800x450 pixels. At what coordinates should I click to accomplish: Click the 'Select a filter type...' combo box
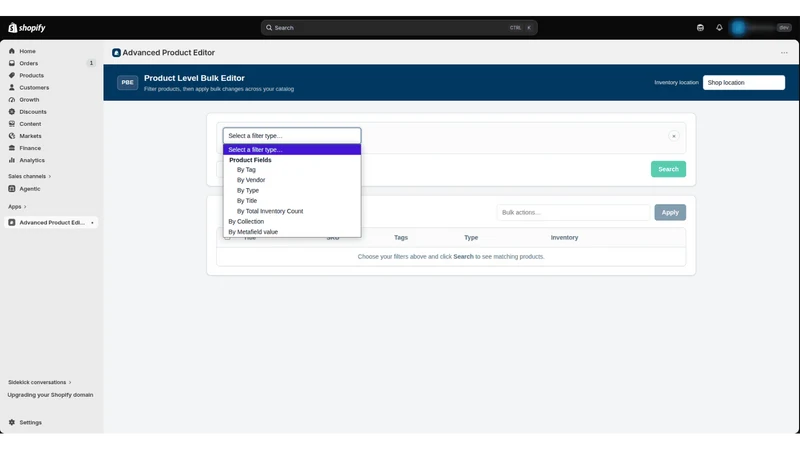[292, 136]
